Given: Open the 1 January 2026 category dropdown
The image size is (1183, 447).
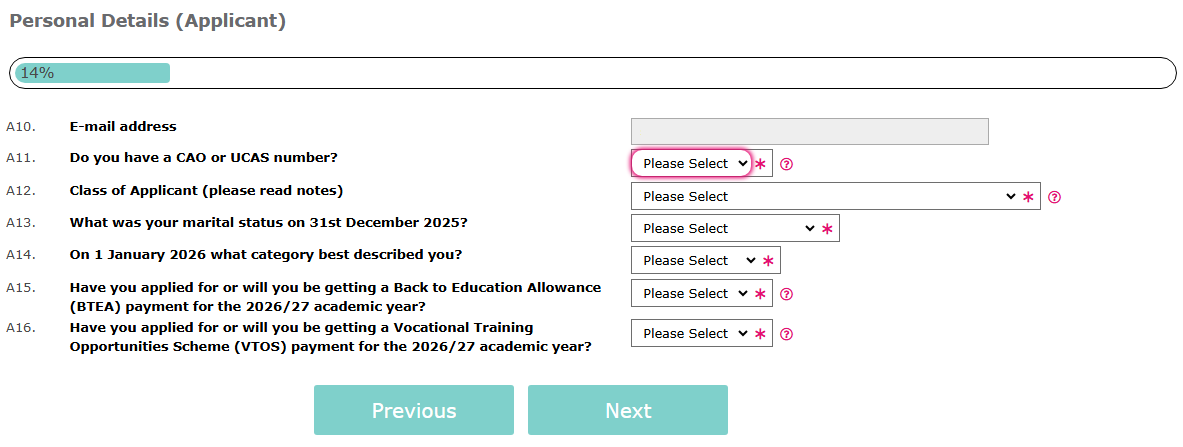Looking at the screenshot, I should [696, 261].
